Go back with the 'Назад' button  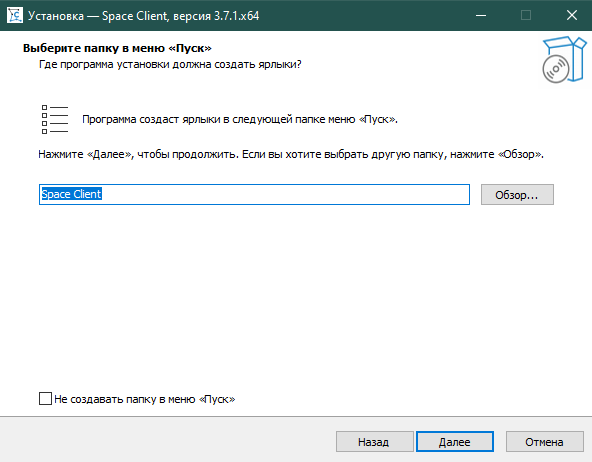tap(375, 442)
